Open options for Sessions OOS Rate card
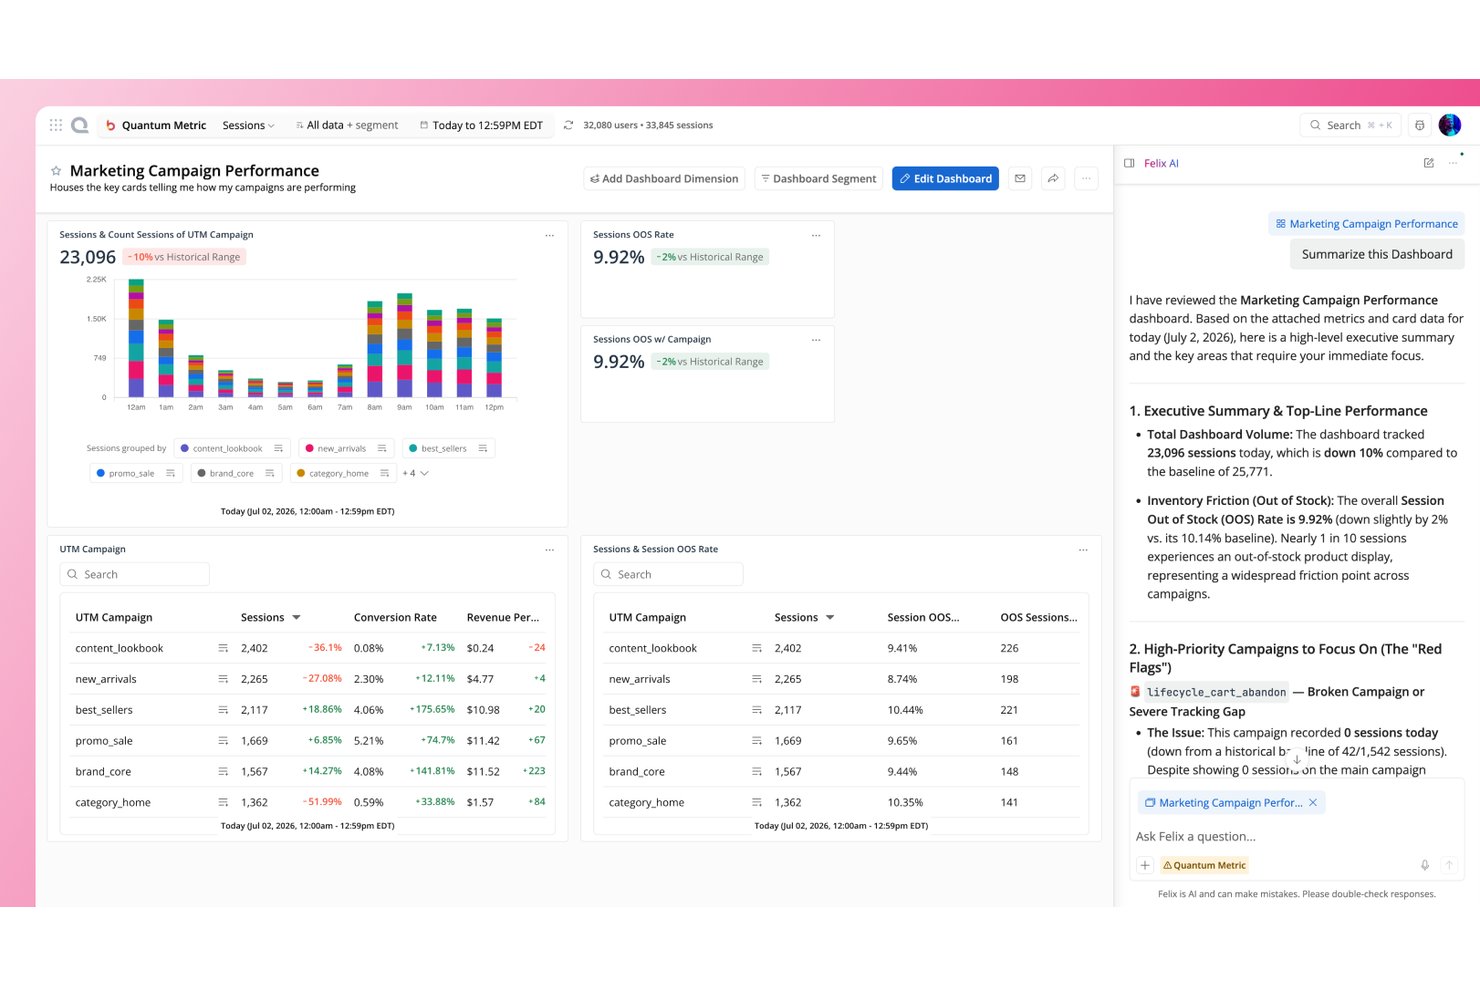 point(816,235)
